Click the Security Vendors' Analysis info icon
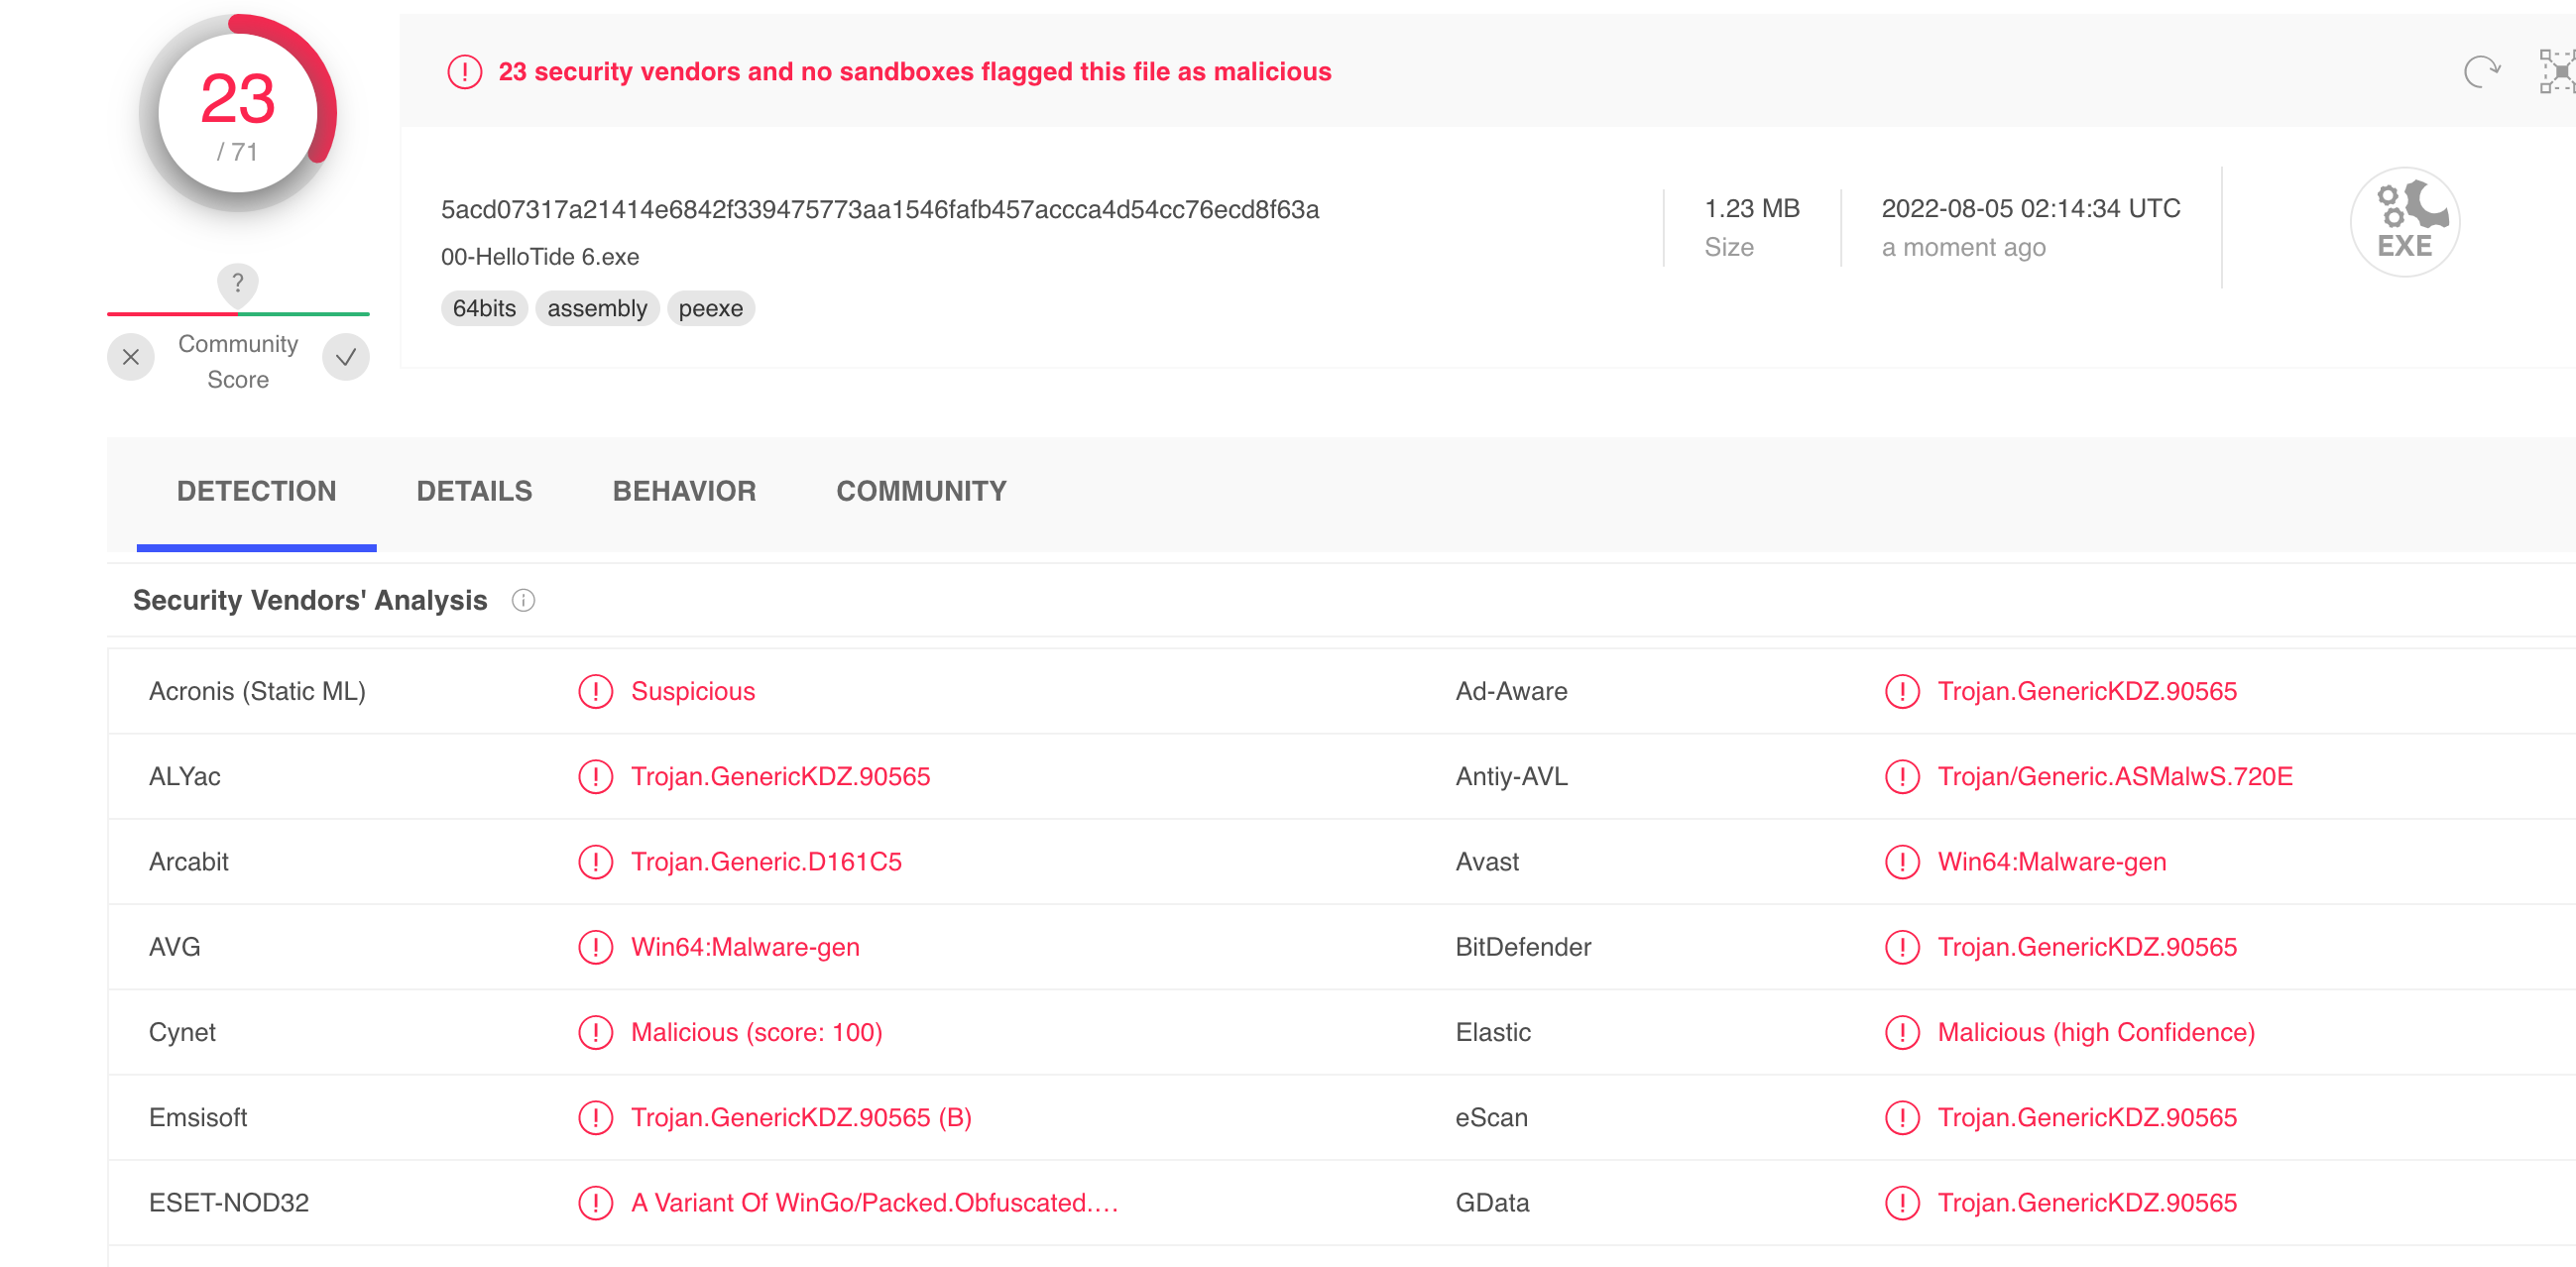 523,600
